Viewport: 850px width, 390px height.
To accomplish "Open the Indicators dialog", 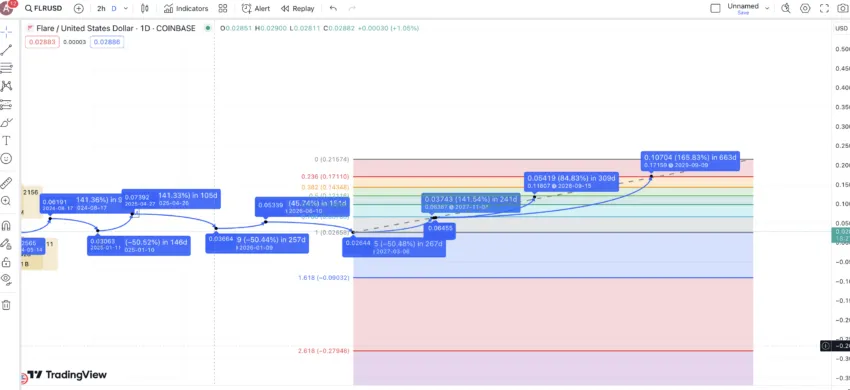I will 186,9.
